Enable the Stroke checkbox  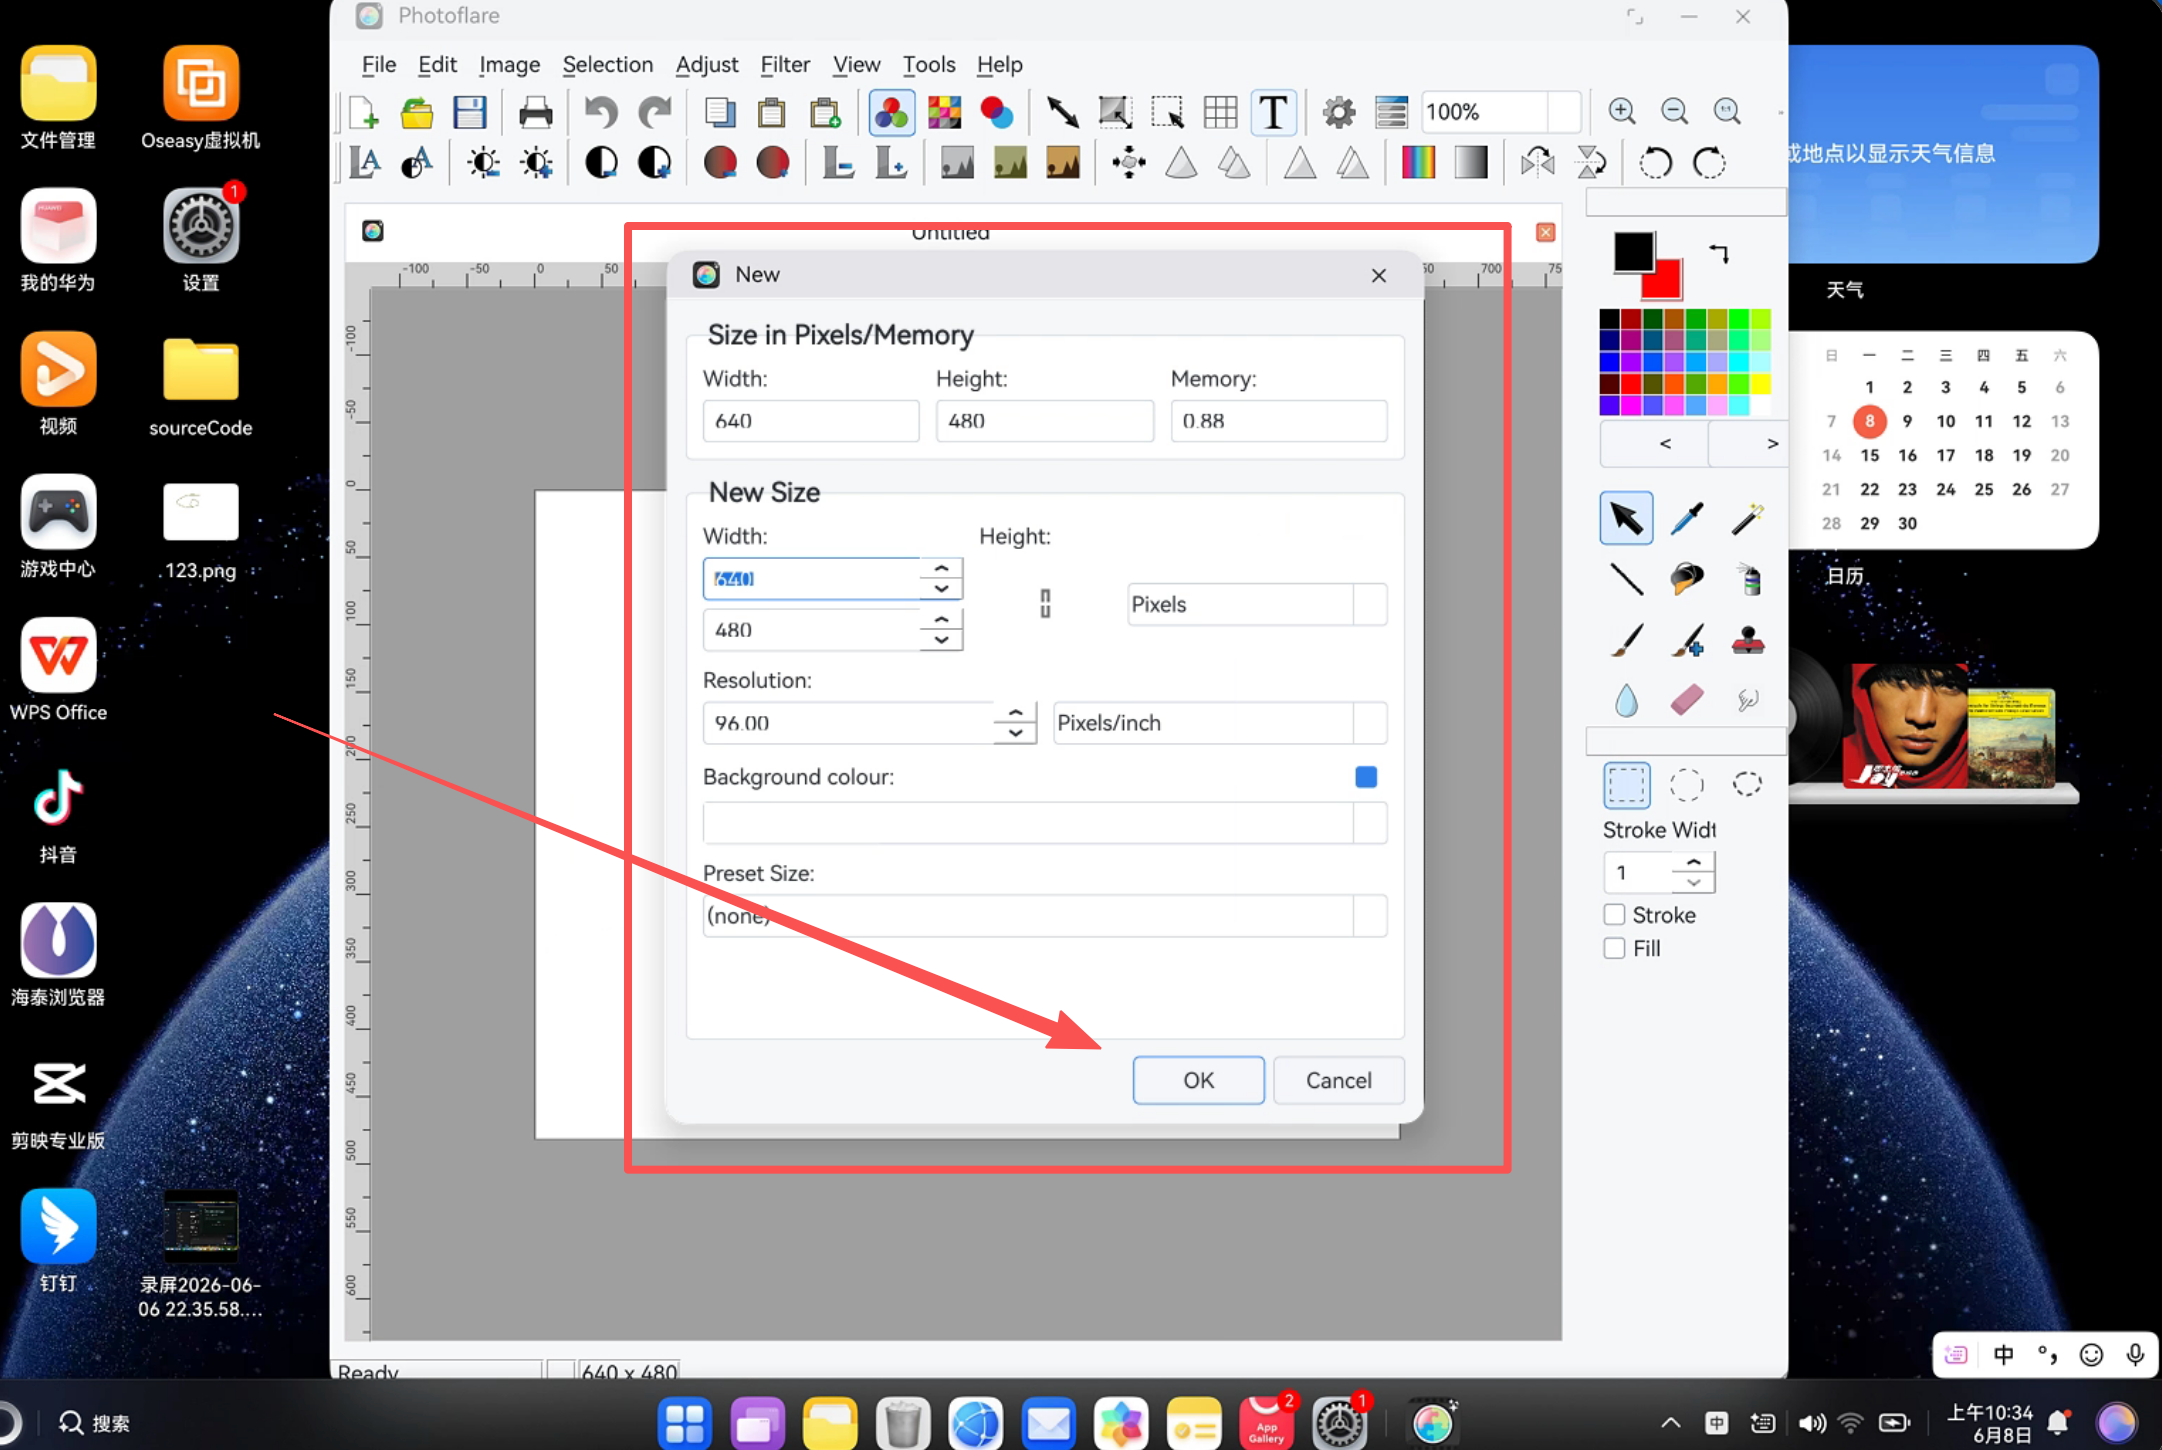1614,914
